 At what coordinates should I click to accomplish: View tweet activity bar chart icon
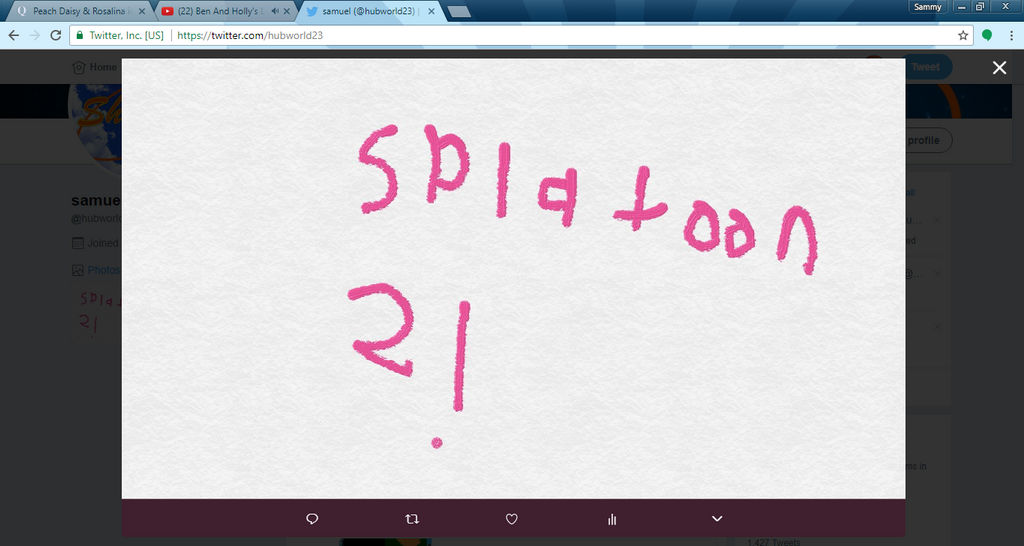point(612,519)
